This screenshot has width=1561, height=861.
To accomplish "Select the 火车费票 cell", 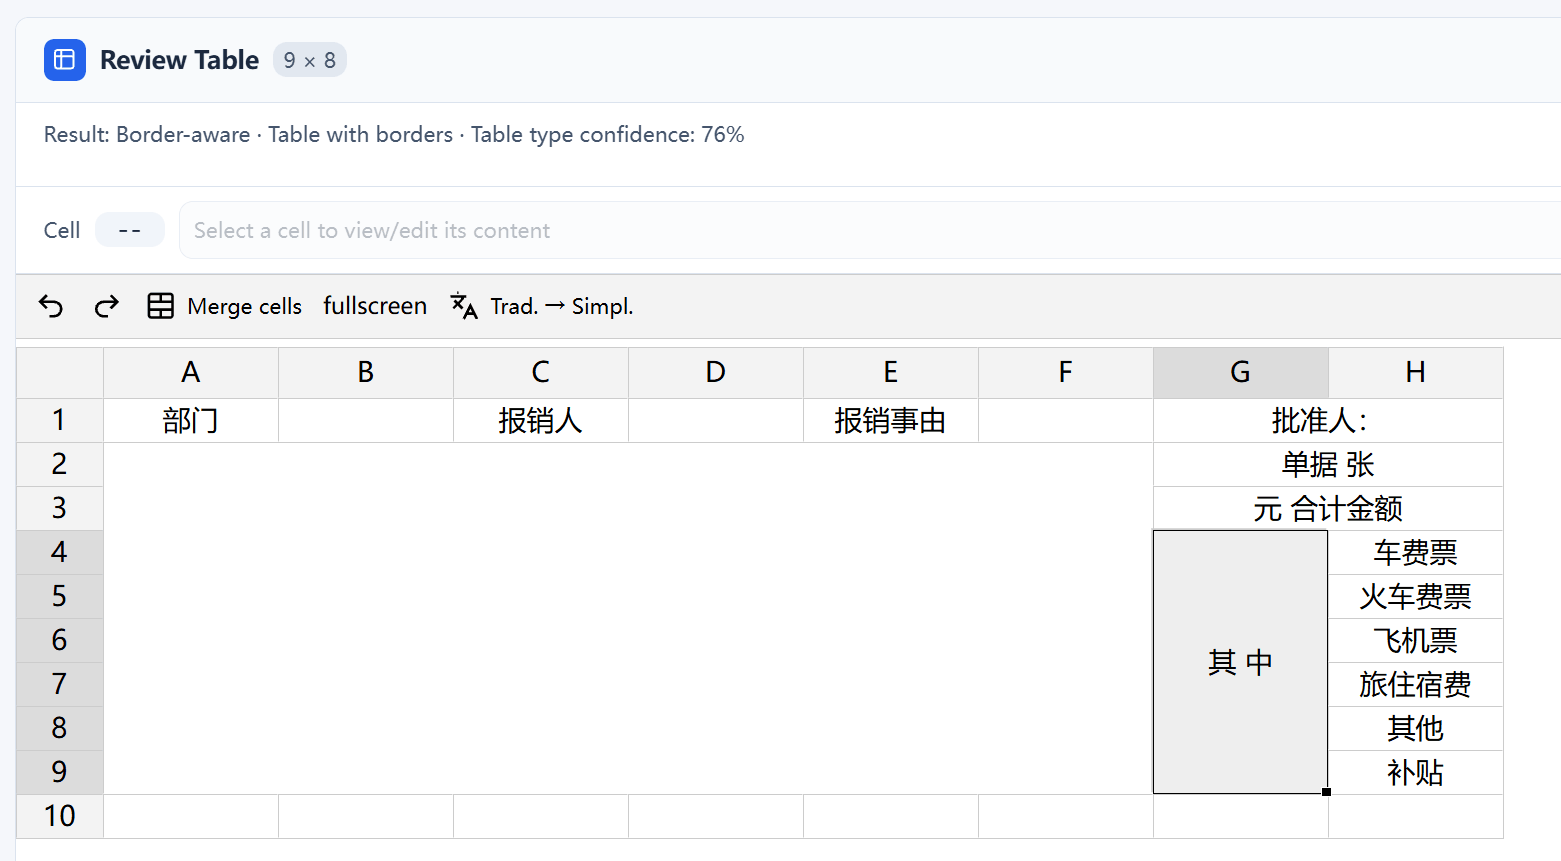I will (1416, 597).
